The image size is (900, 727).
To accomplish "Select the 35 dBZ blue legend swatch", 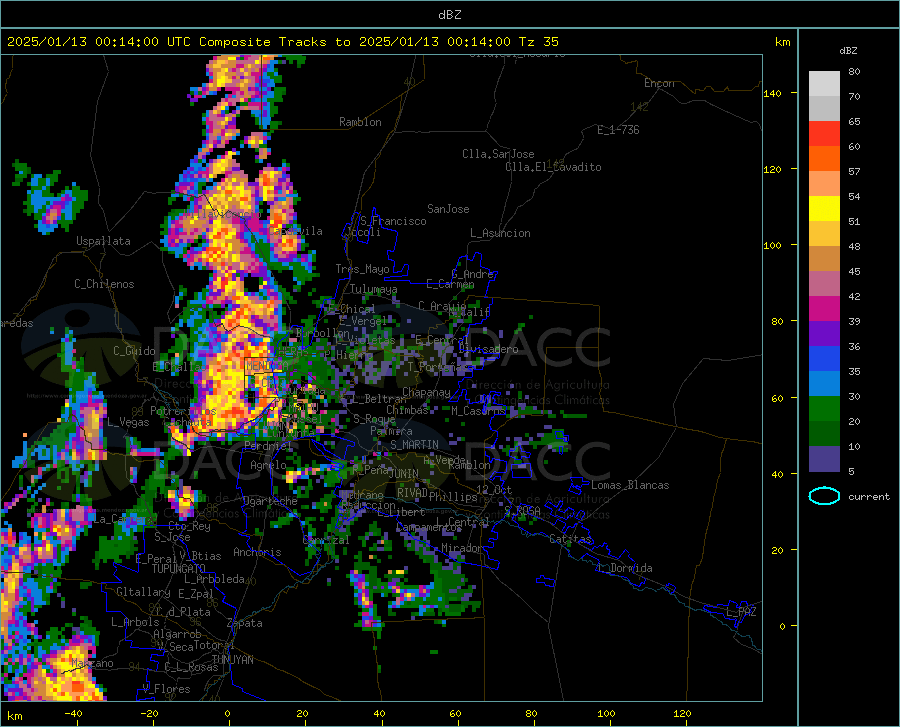I will [x=824, y=359].
